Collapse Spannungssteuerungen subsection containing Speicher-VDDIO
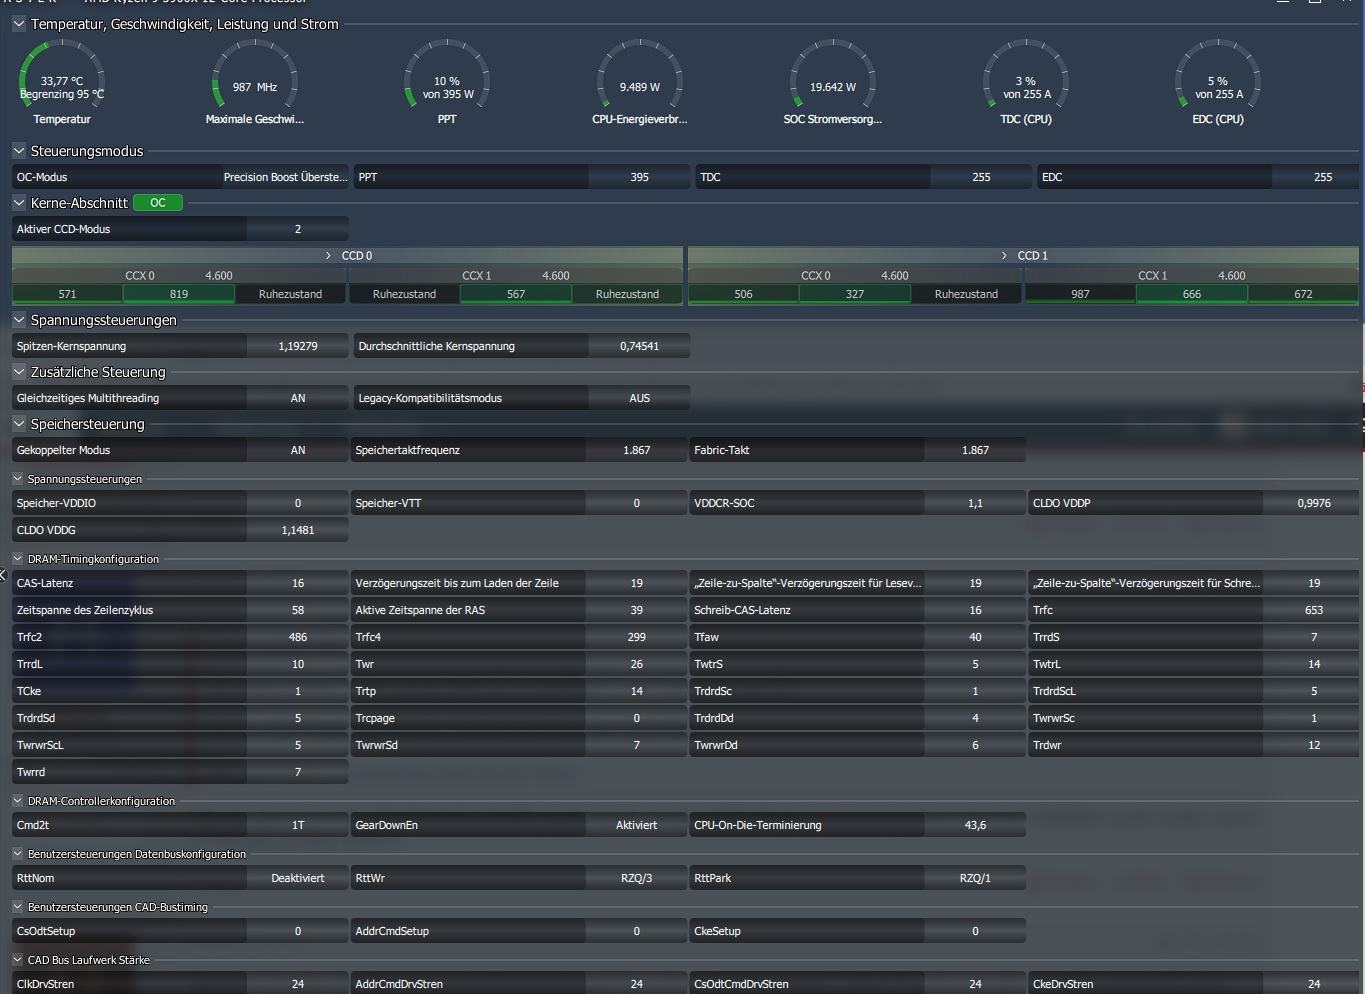This screenshot has width=1365, height=994. pyautogui.click(x=17, y=479)
